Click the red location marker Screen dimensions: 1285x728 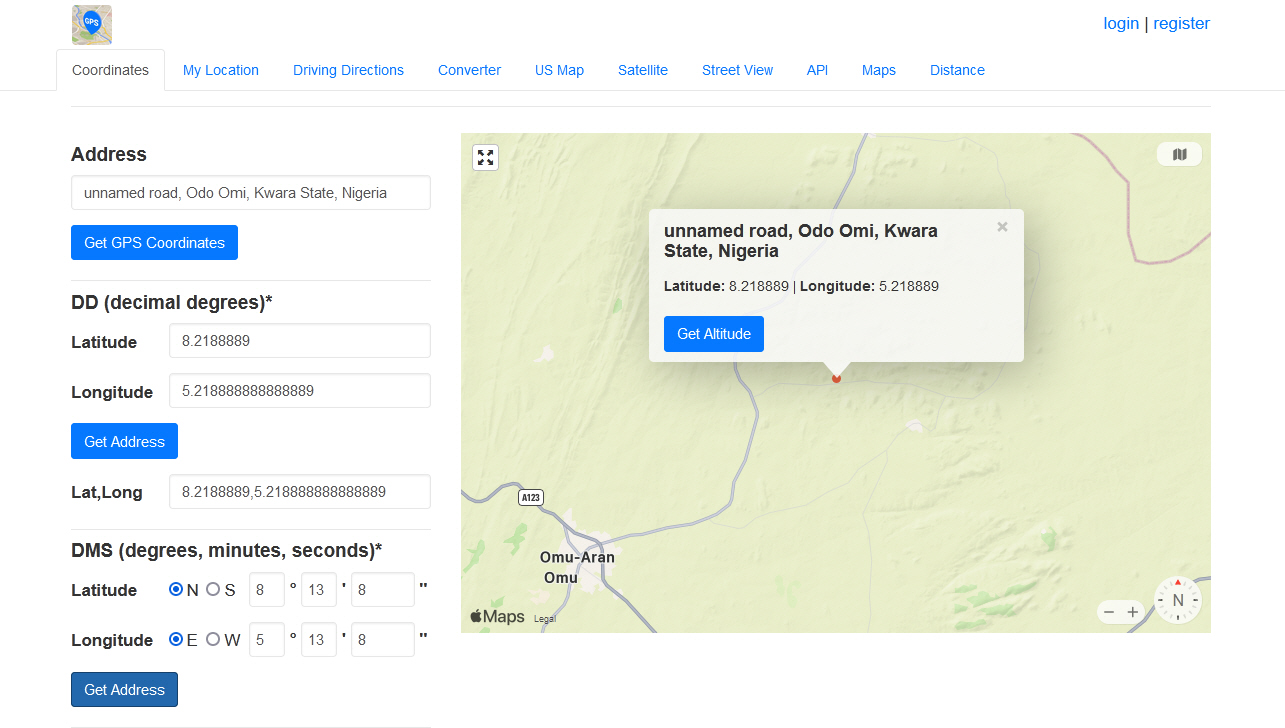coord(837,378)
